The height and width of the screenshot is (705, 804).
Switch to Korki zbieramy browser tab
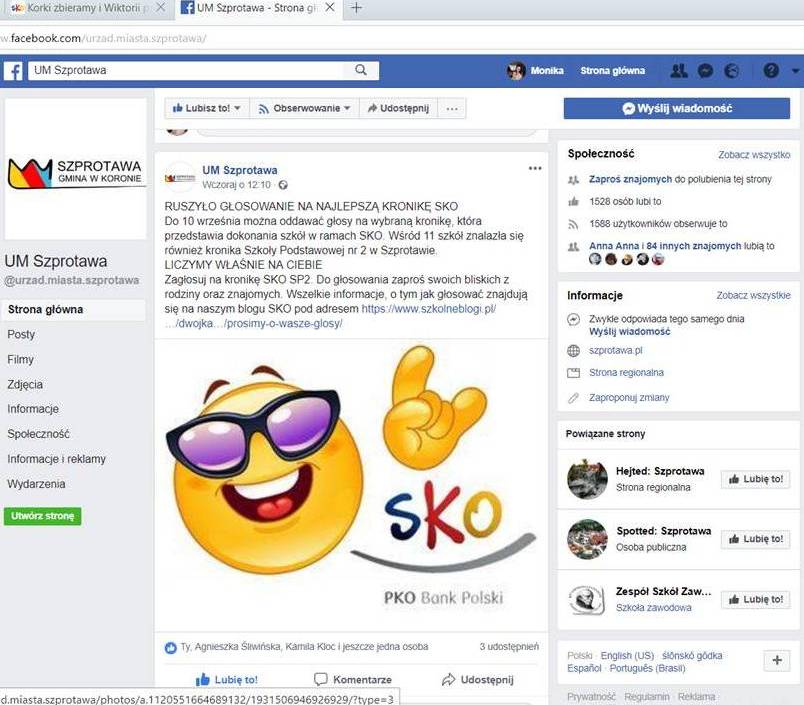[x=85, y=9]
